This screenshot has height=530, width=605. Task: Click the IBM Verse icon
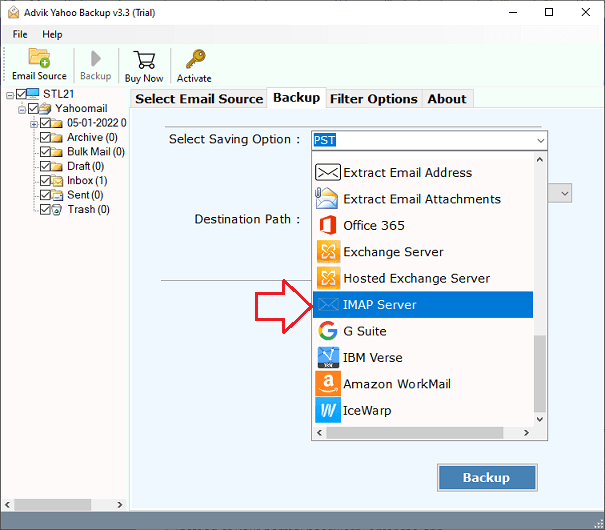328,358
